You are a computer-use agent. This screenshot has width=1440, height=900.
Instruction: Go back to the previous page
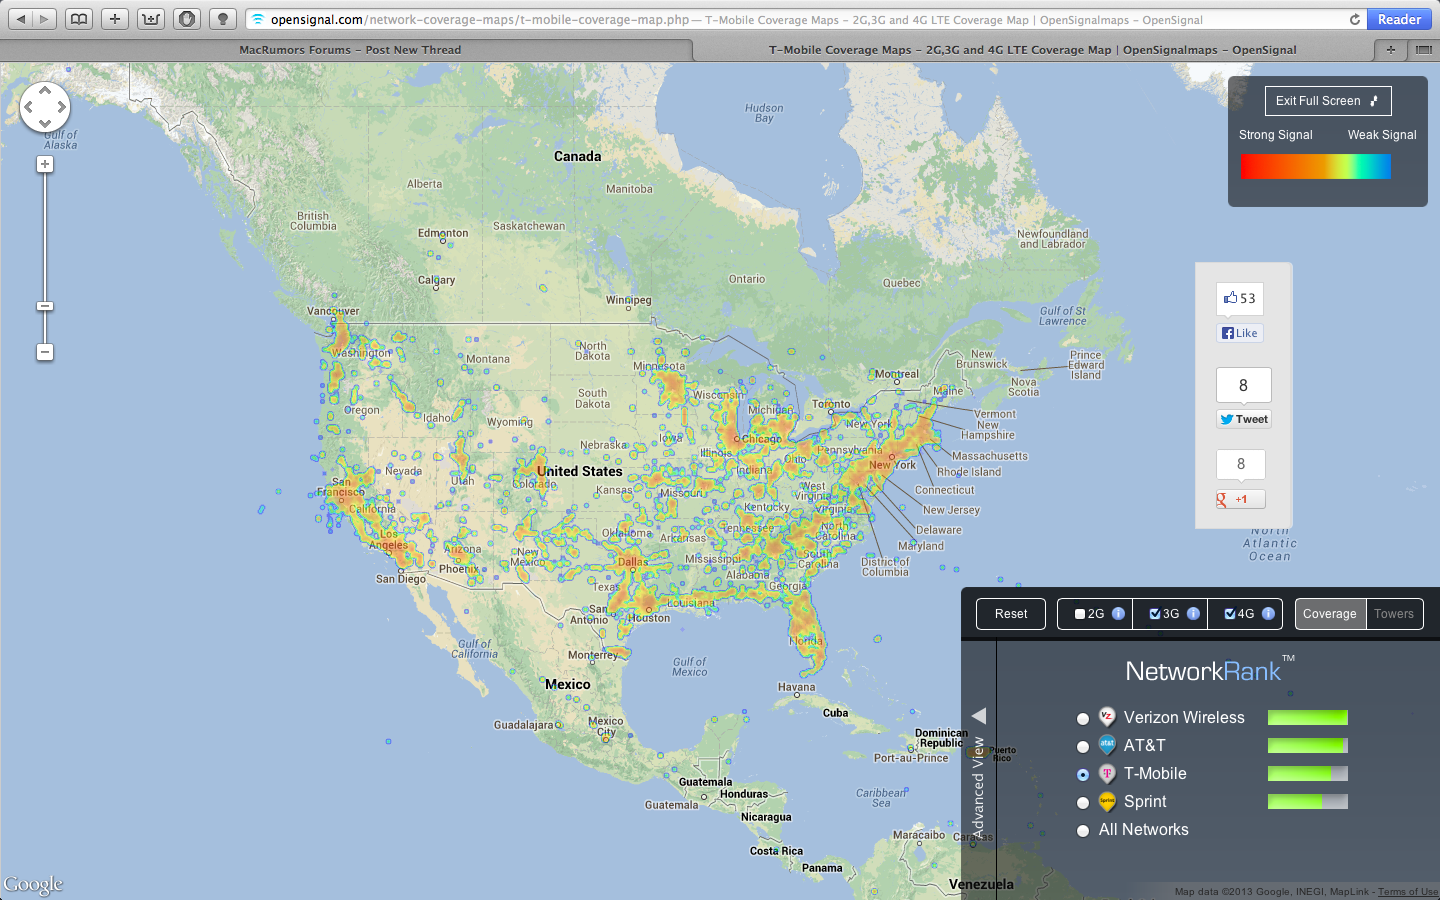(x=21, y=19)
